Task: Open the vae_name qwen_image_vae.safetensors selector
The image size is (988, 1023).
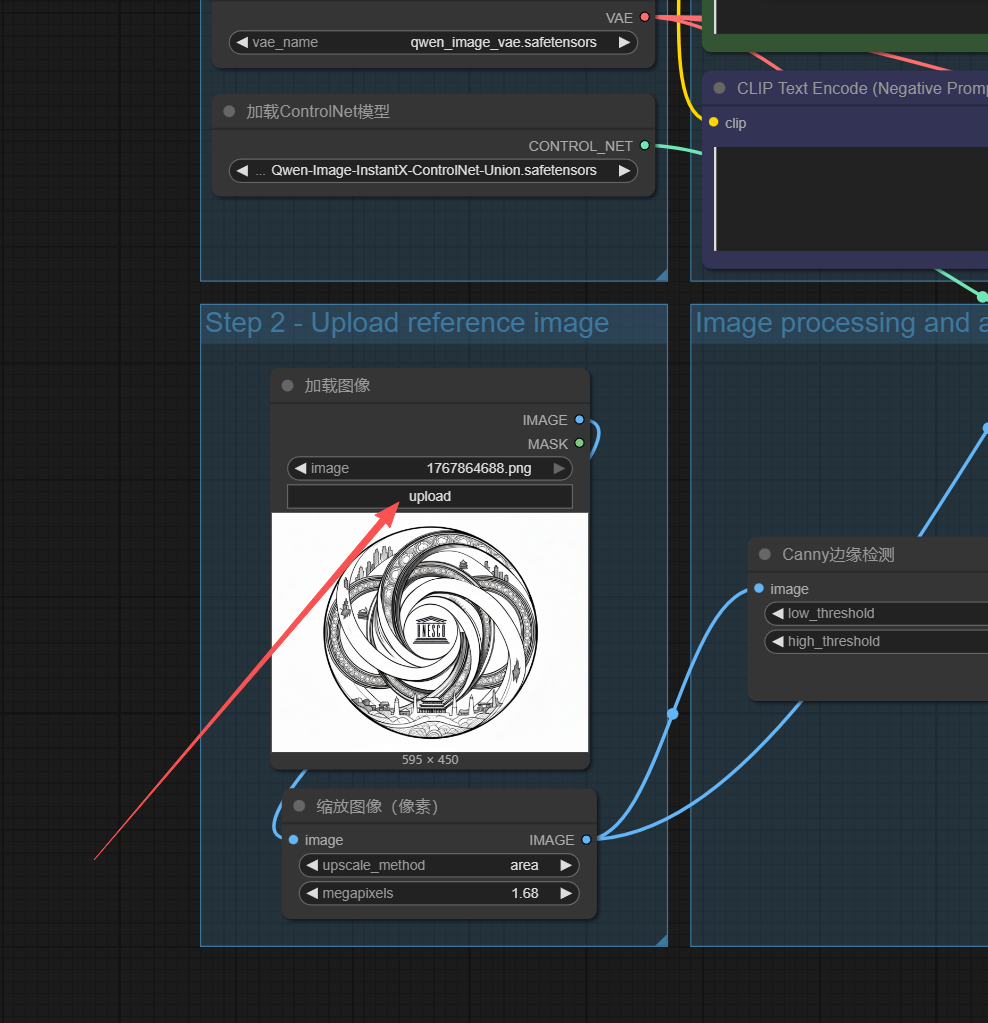Action: pyautogui.click(x=433, y=42)
